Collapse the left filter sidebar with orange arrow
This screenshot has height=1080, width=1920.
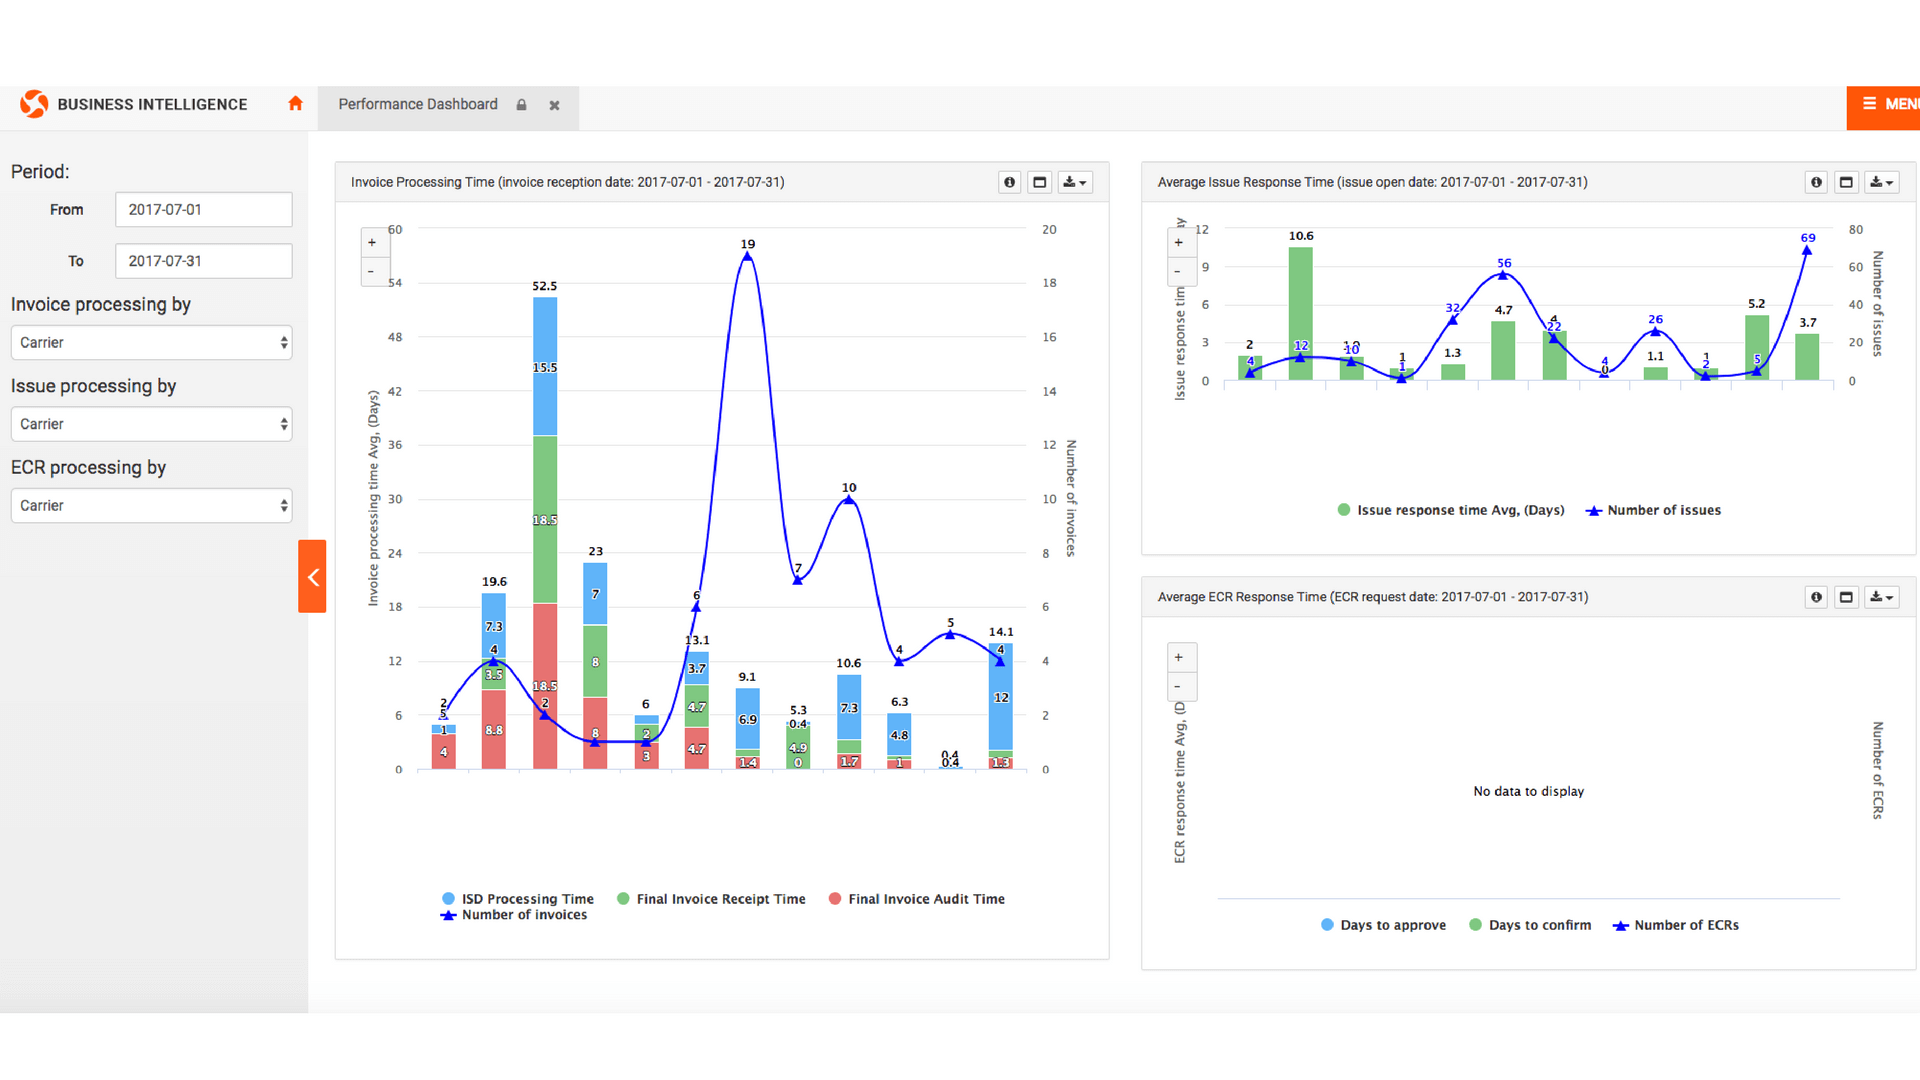tap(312, 576)
